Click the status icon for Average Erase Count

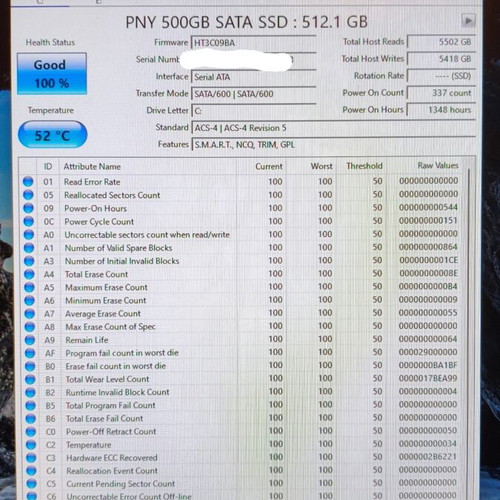point(30,314)
